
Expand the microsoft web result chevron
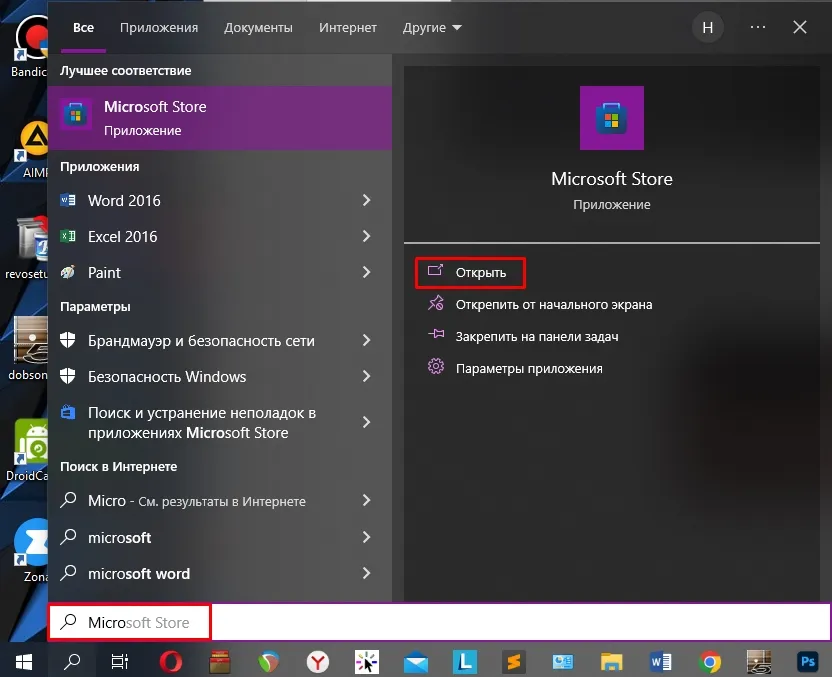366,537
